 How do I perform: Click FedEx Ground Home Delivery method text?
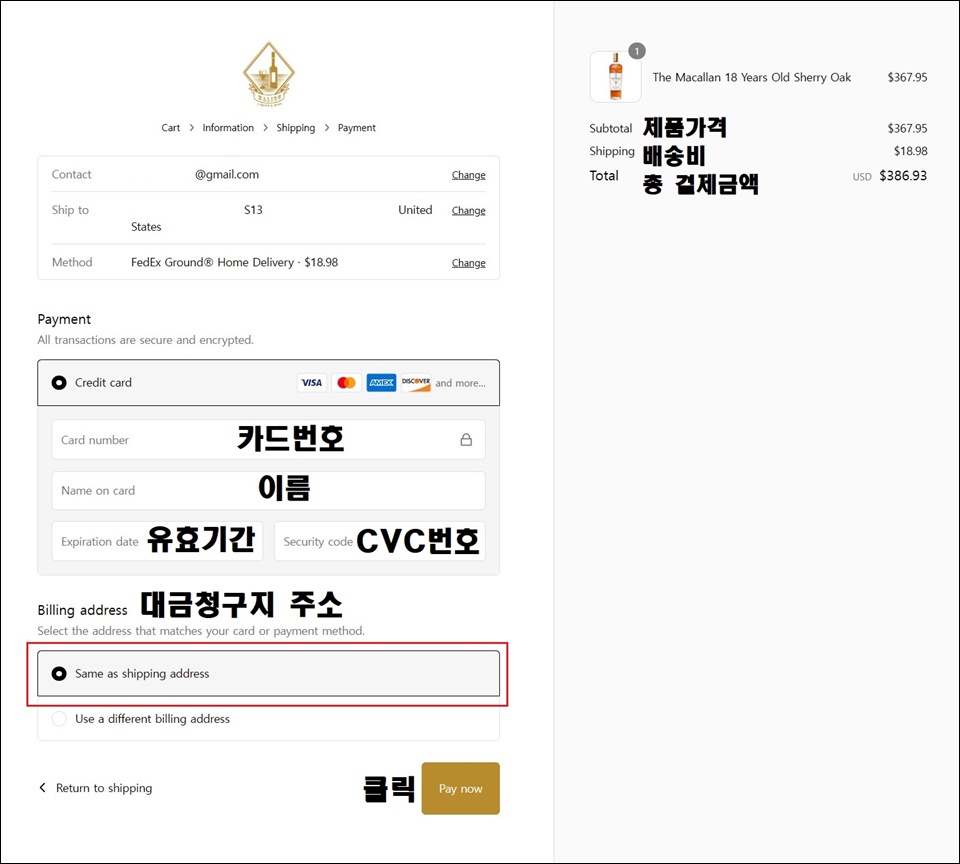click(x=234, y=262)
